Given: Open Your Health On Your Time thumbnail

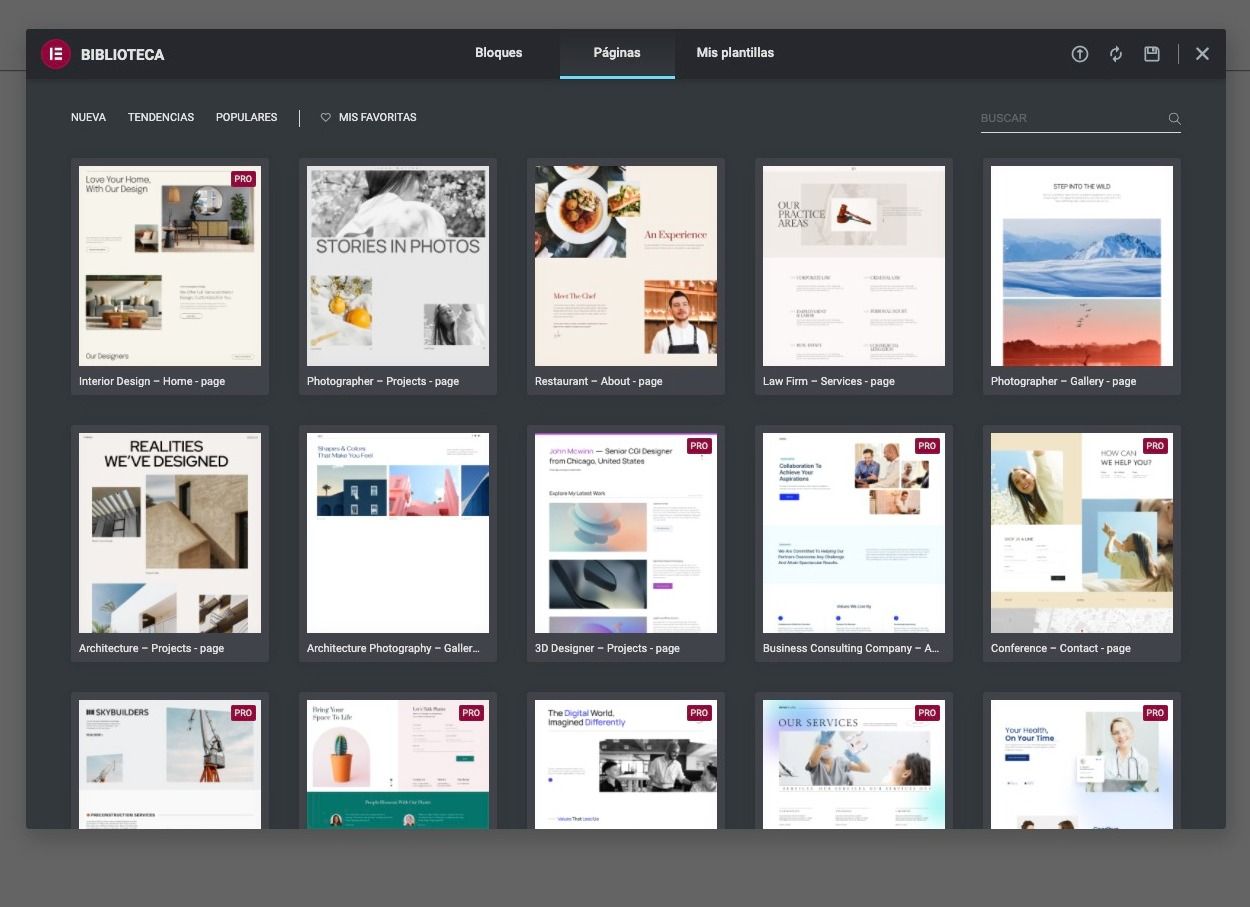Looking at the screenshot, I should 1082,764.
